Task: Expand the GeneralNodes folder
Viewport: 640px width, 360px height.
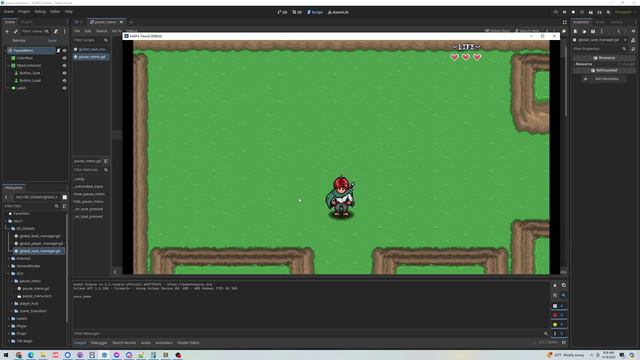Action: (9, 266)
